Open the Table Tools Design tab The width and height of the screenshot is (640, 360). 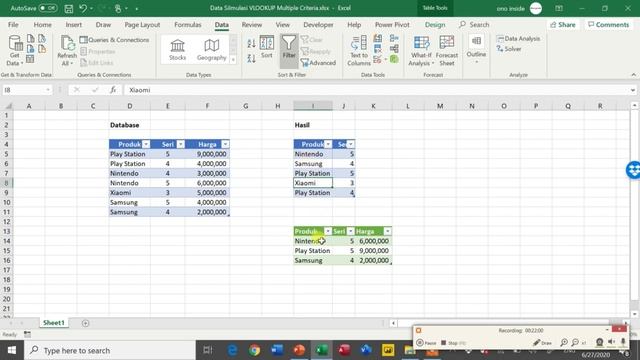pyautogui.click(x=435, y=24)
